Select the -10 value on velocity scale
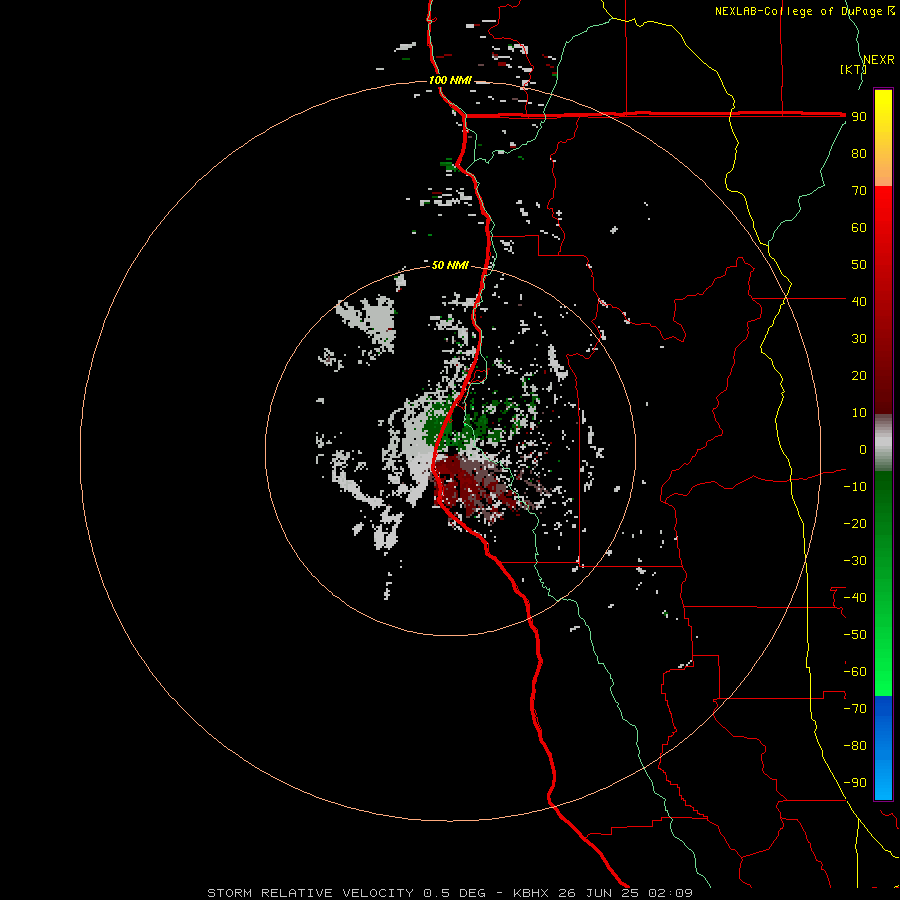 (x=855, y=487)
